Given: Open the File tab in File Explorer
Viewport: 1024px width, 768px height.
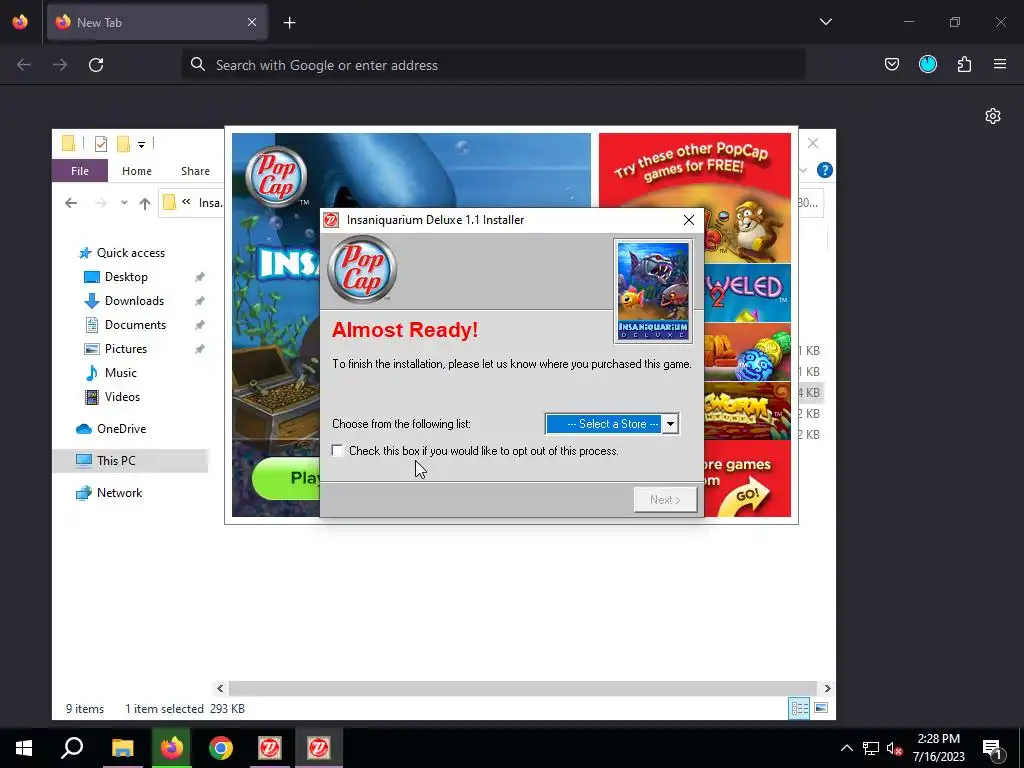Looking at the screenshot, I should (x=80, y=171).
